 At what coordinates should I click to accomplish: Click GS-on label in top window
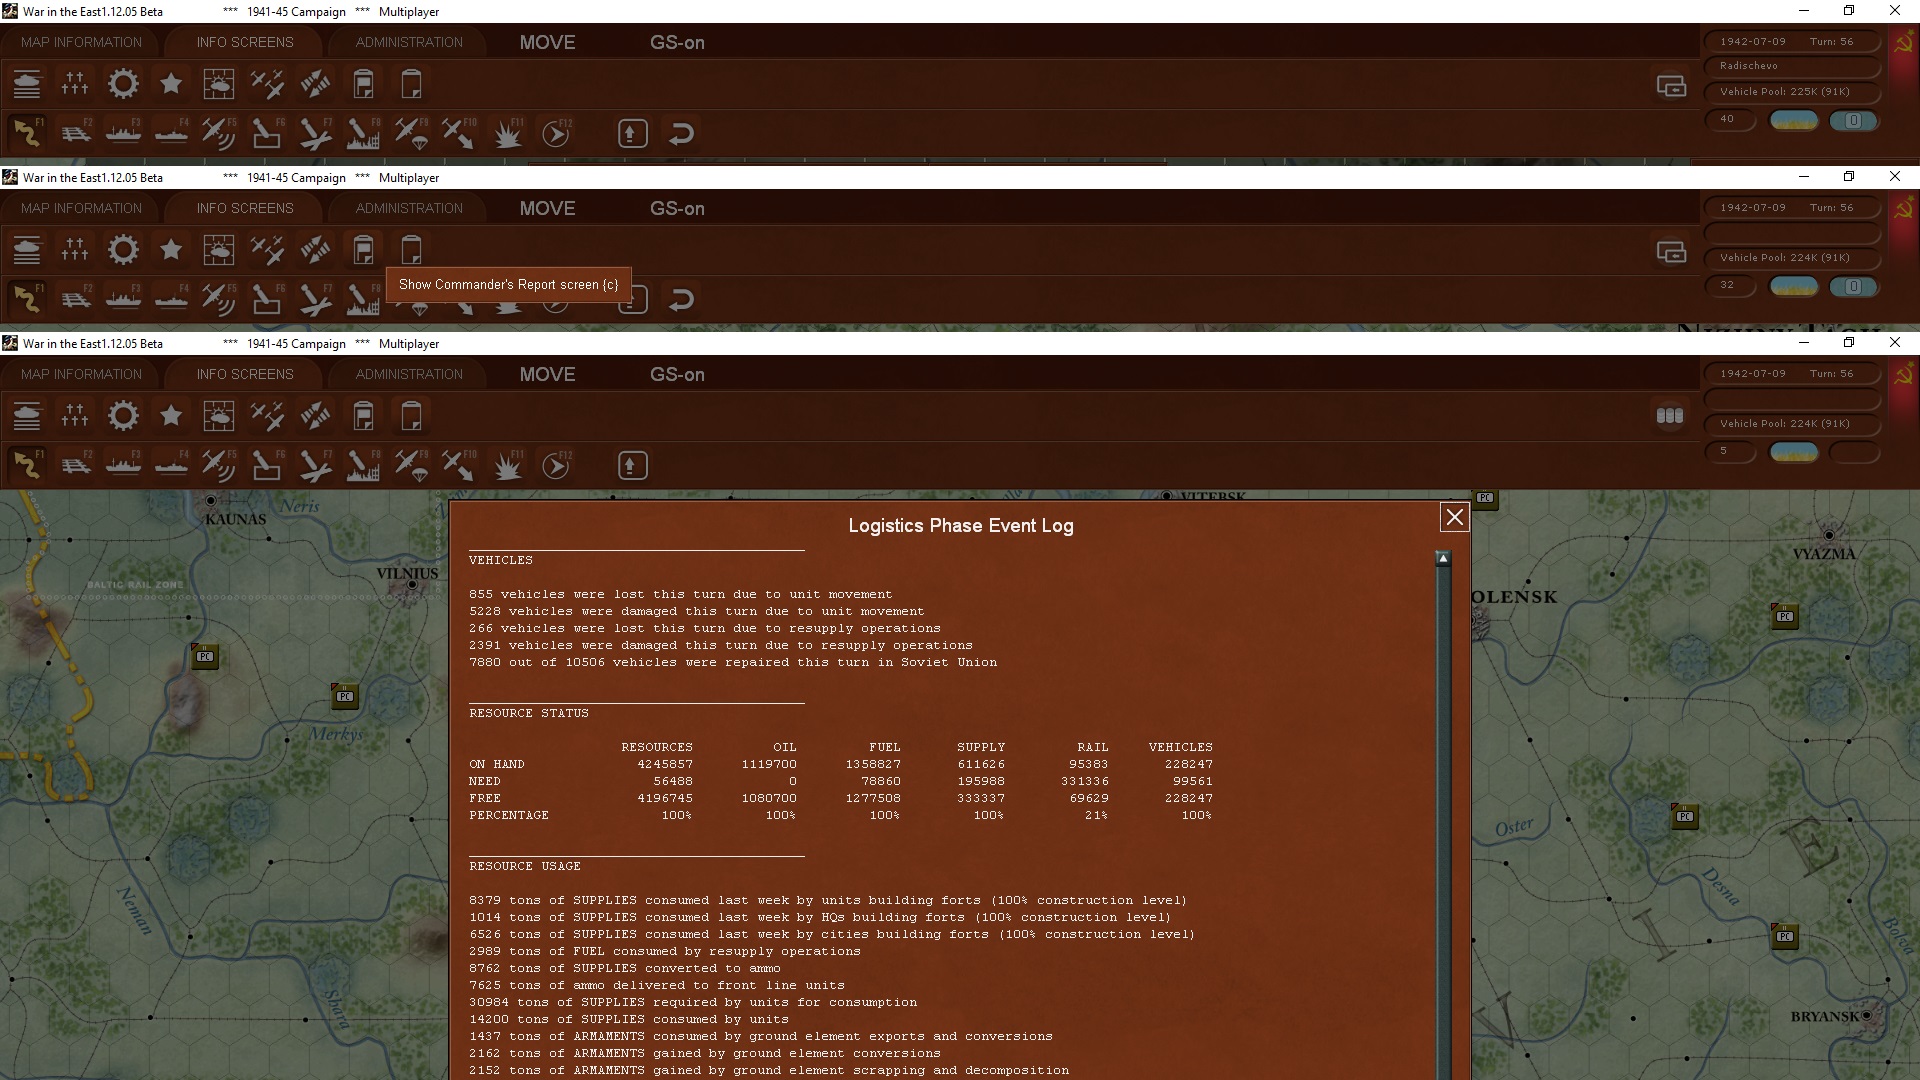coord(677,42)
